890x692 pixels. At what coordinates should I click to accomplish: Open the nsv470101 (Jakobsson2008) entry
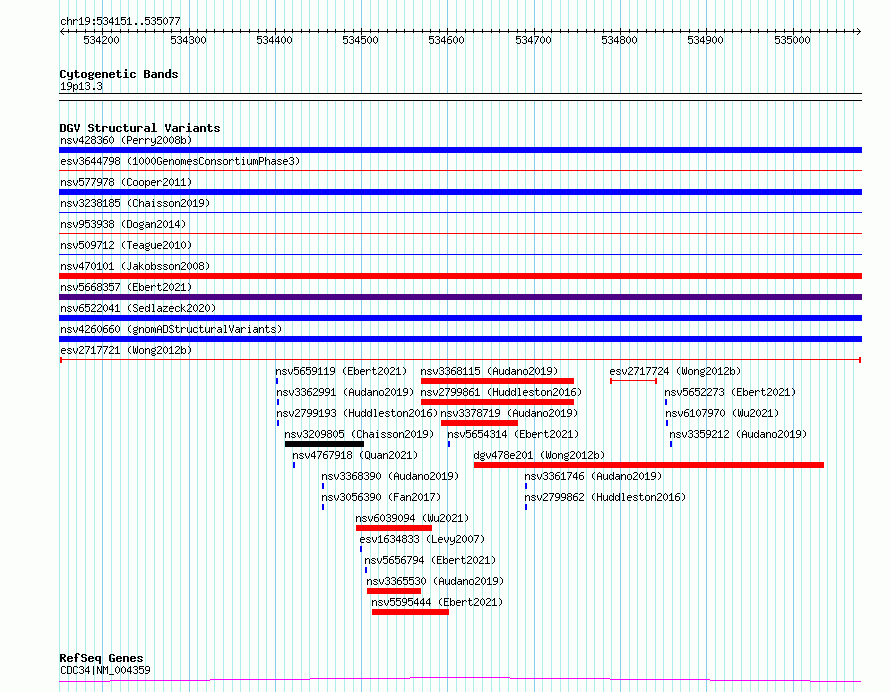click(x=135, y=266)
